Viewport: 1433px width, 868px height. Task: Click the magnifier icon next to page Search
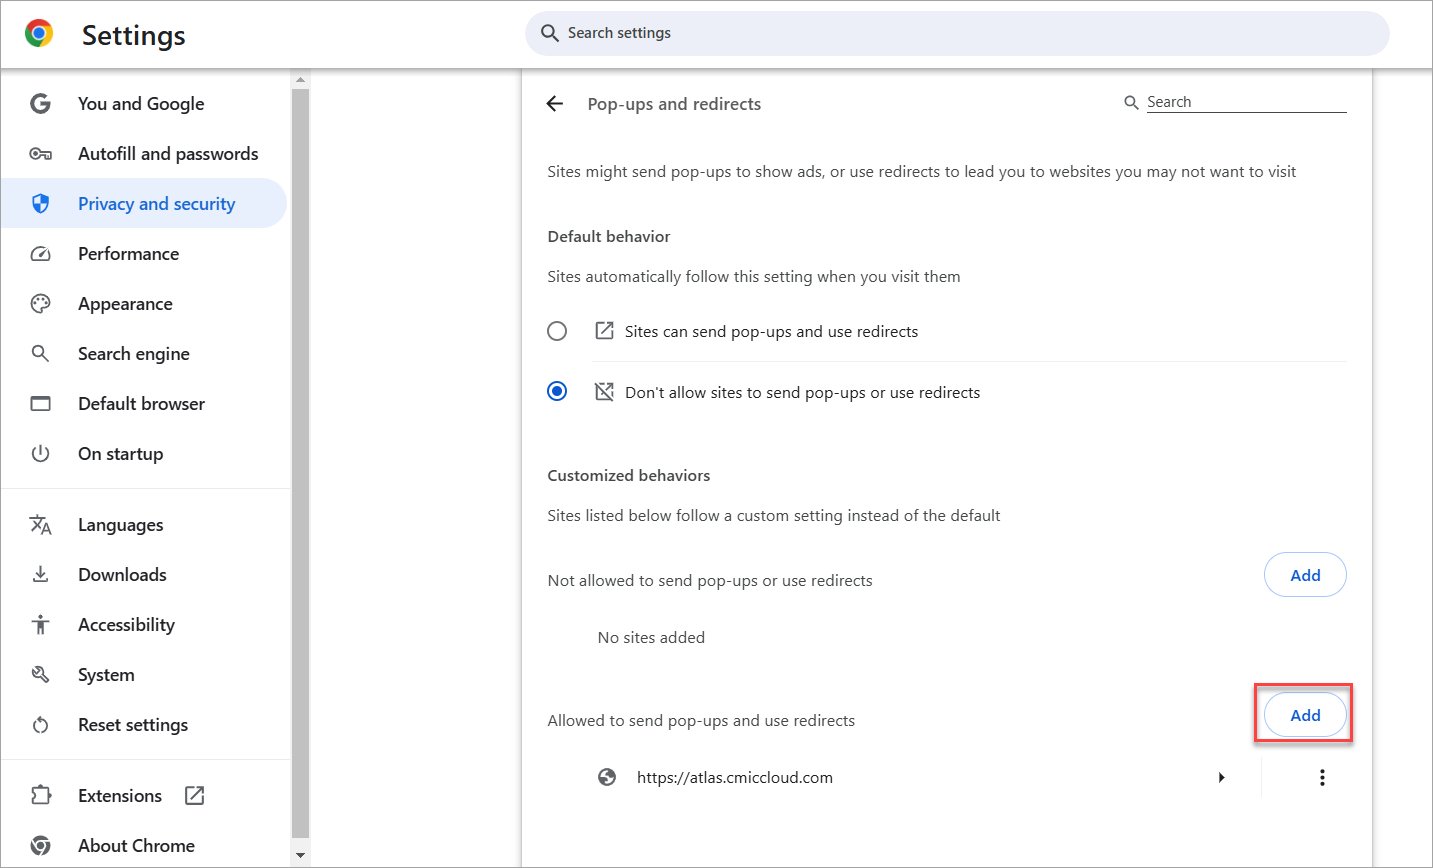click(1131, 102)
